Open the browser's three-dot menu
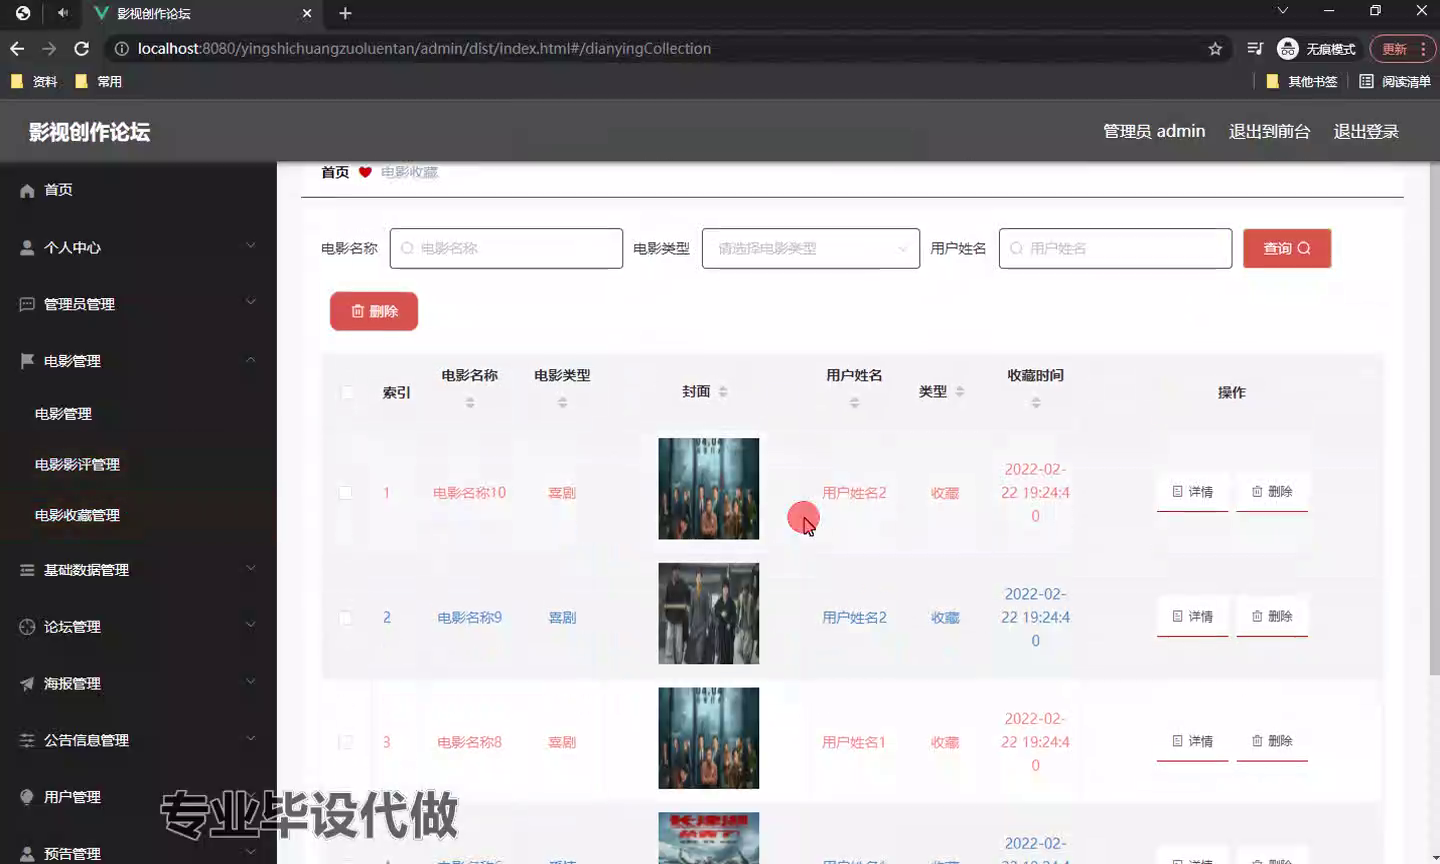 pyautogui.click(x=1423, y=48)
